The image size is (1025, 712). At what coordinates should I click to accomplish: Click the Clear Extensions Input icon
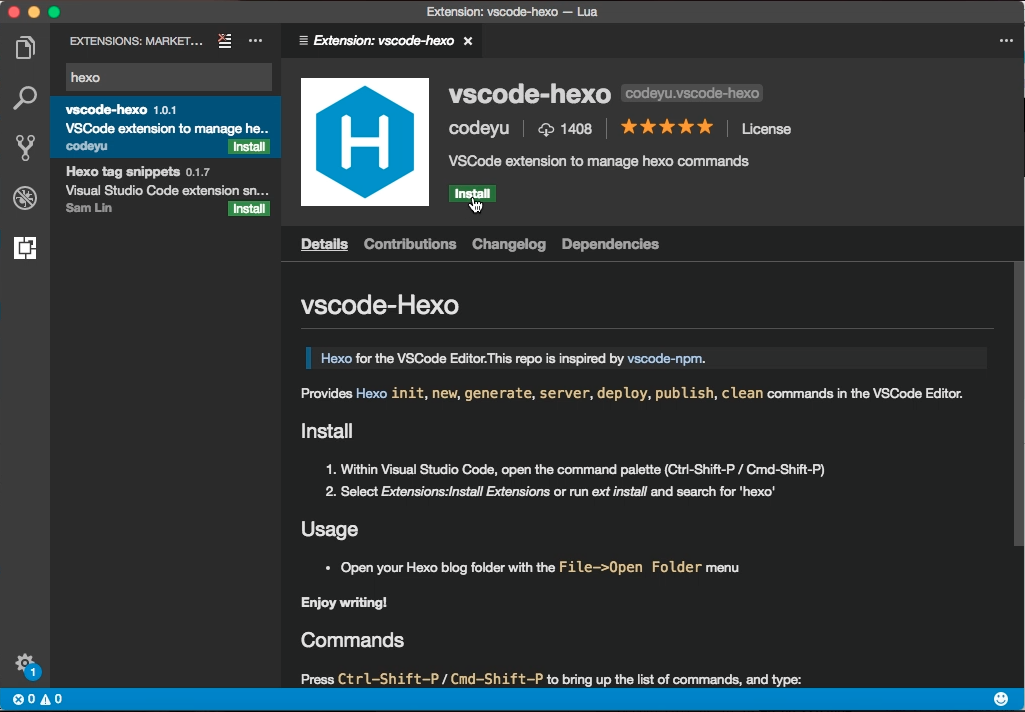pyautogui.click(x=225, y=41)
